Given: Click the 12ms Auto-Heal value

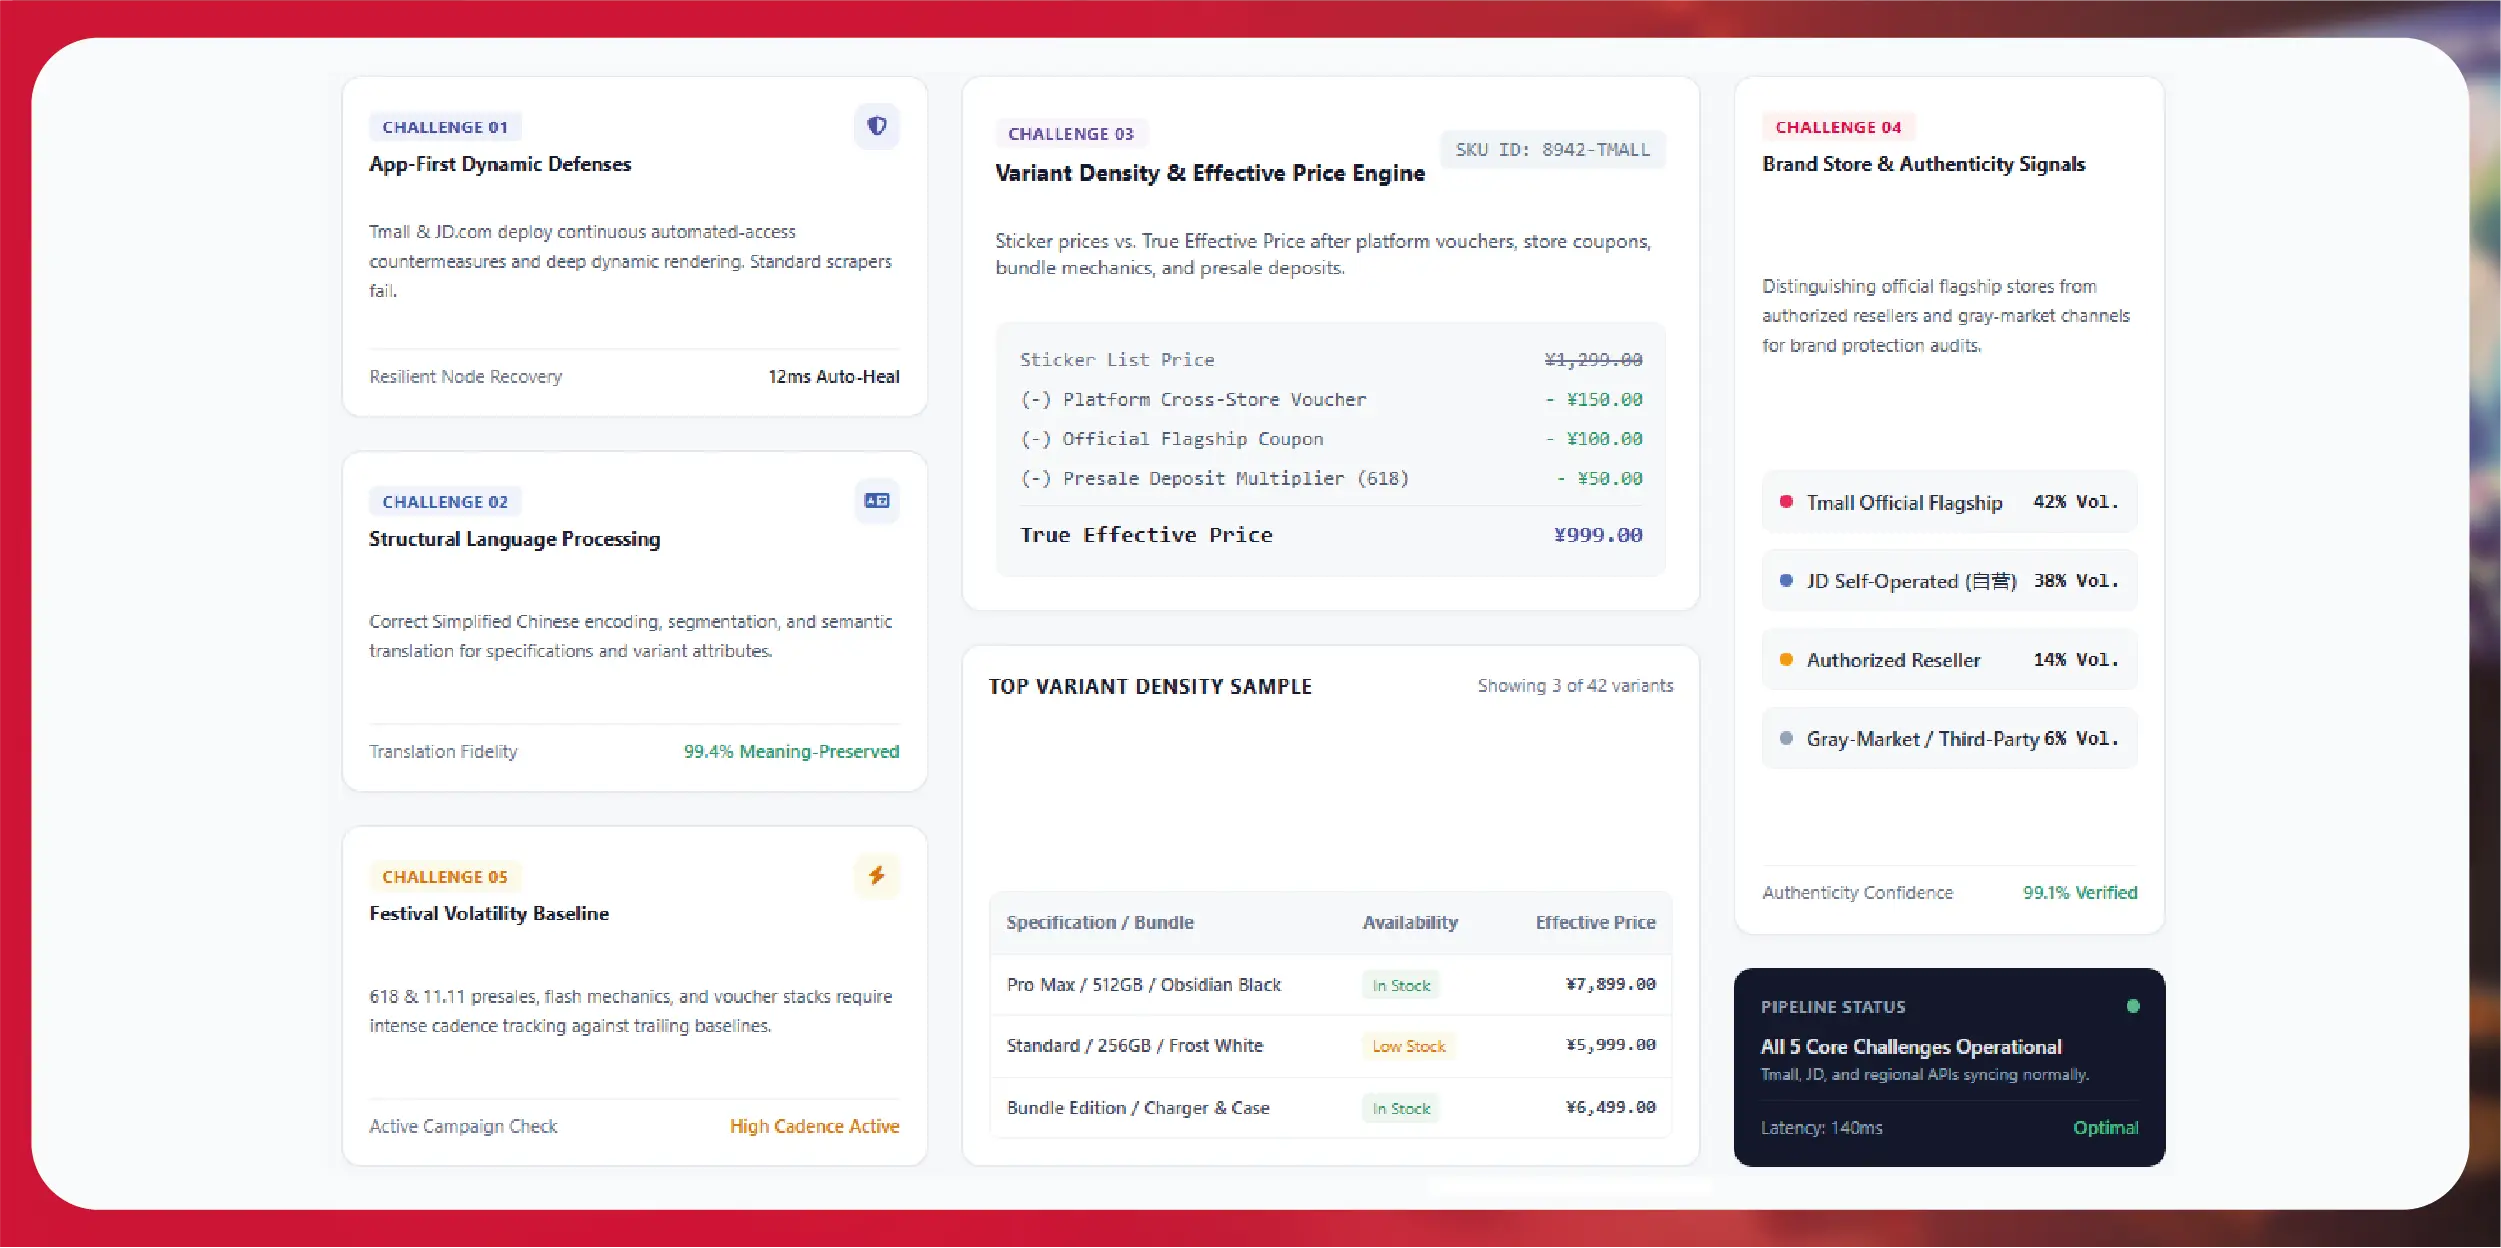Looking at the screenshot, I should pyautogui.click(x=834, y=377).
